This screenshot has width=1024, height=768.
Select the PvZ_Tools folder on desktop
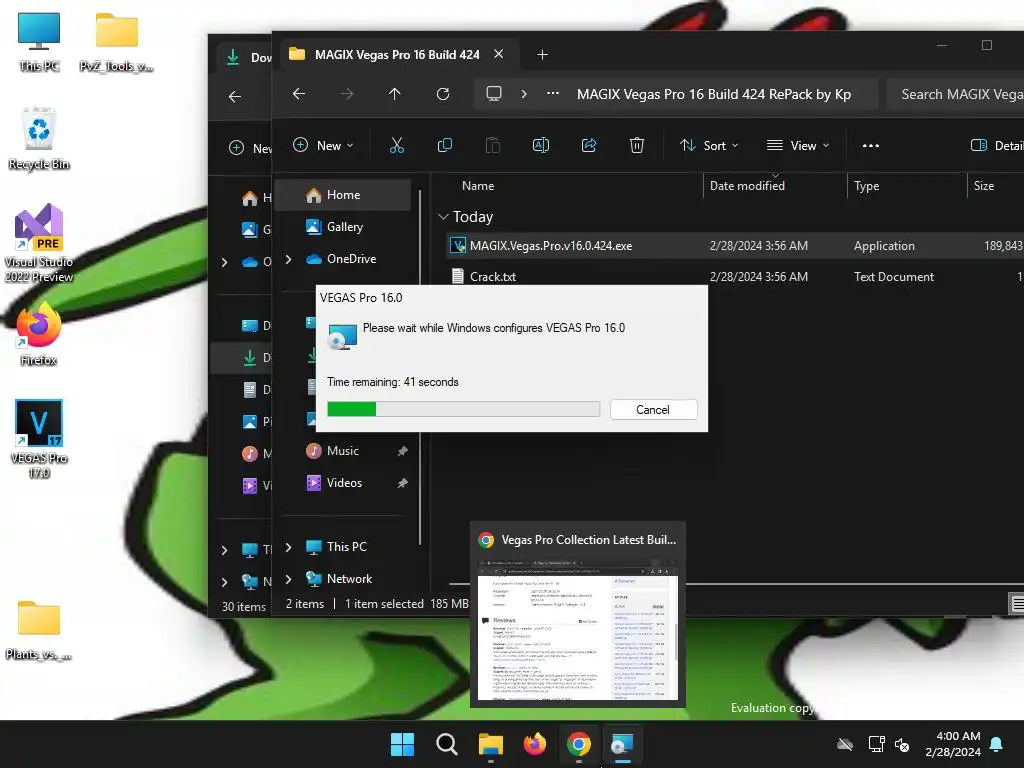(x=116, y=41)
